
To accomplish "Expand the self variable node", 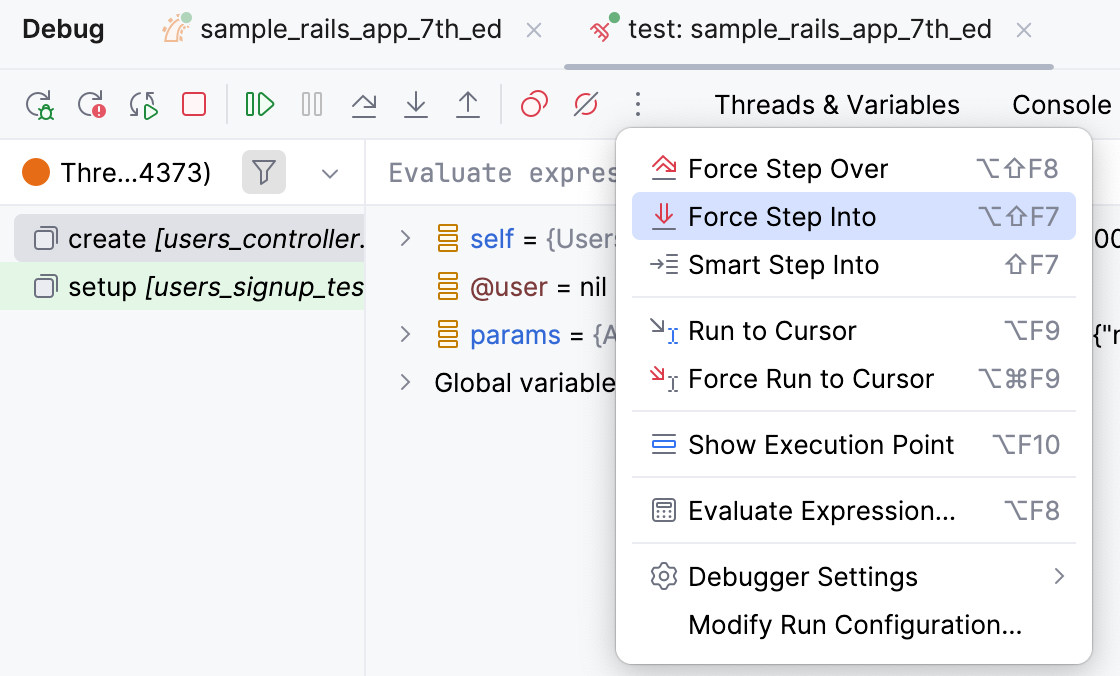I will (404, 239).
